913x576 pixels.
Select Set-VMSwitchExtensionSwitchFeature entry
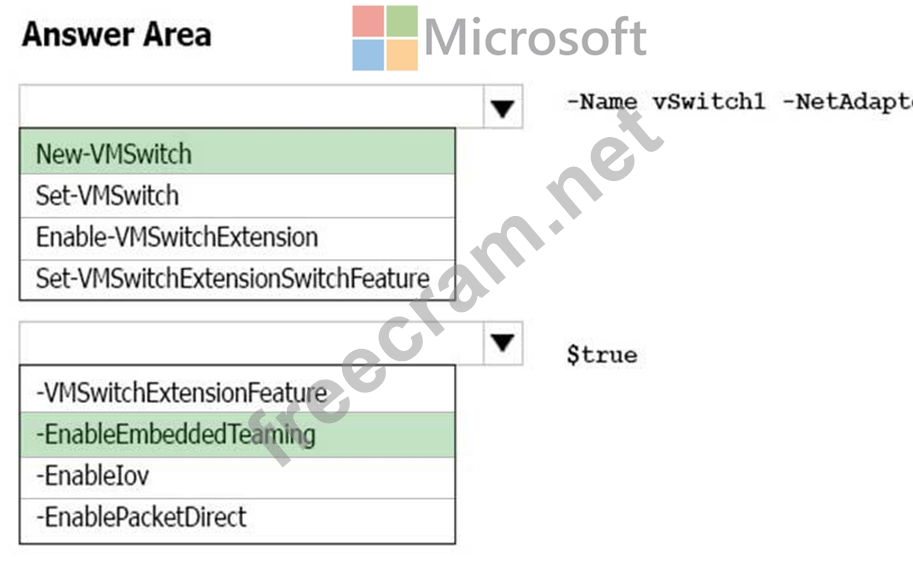tap(238, 280)
